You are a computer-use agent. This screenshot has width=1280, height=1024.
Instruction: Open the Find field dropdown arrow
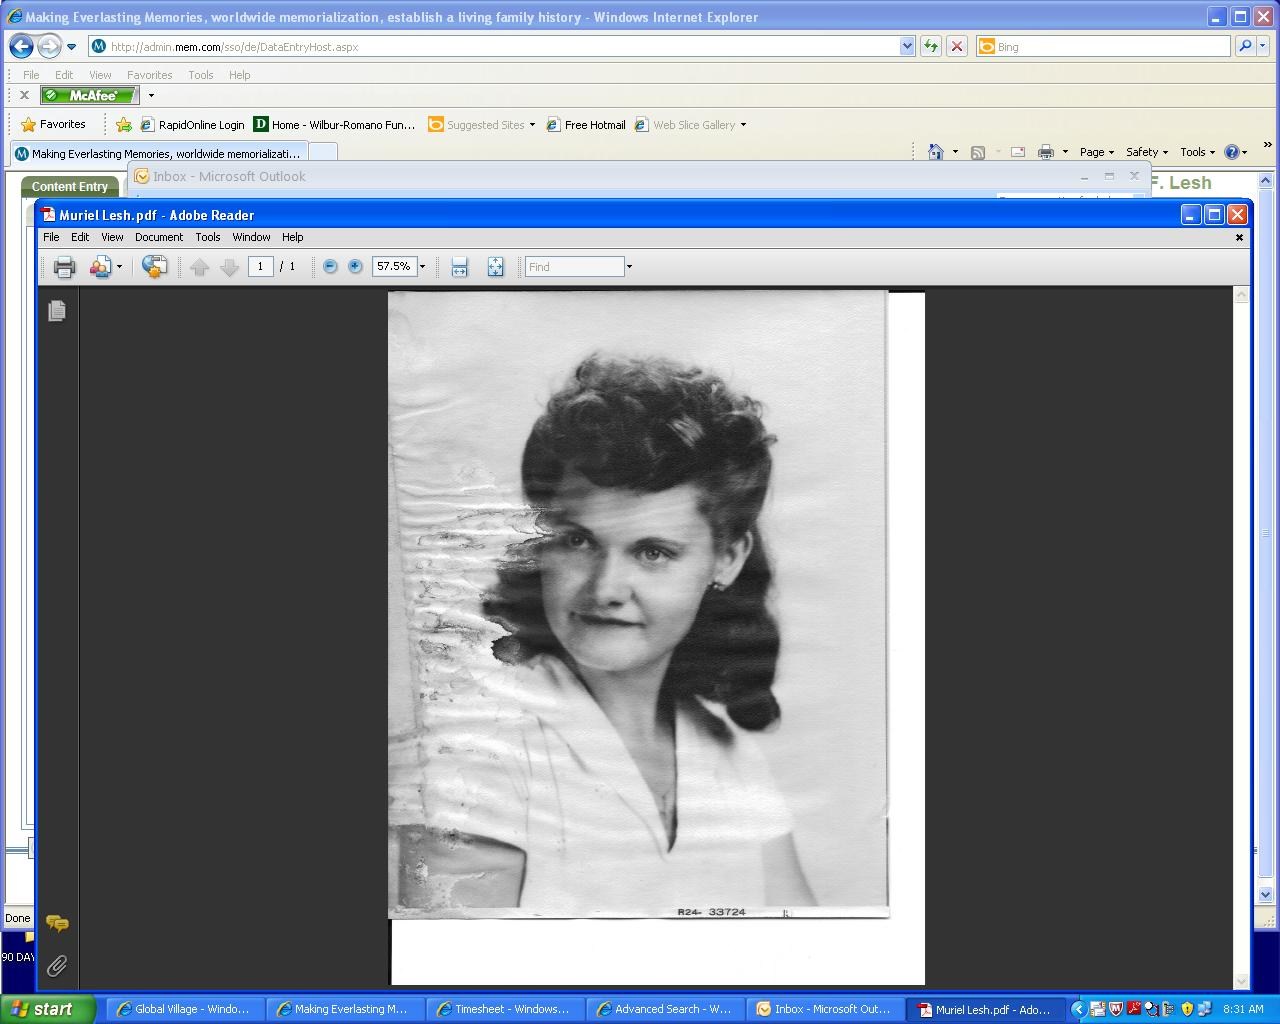click(x=629, y=266)
